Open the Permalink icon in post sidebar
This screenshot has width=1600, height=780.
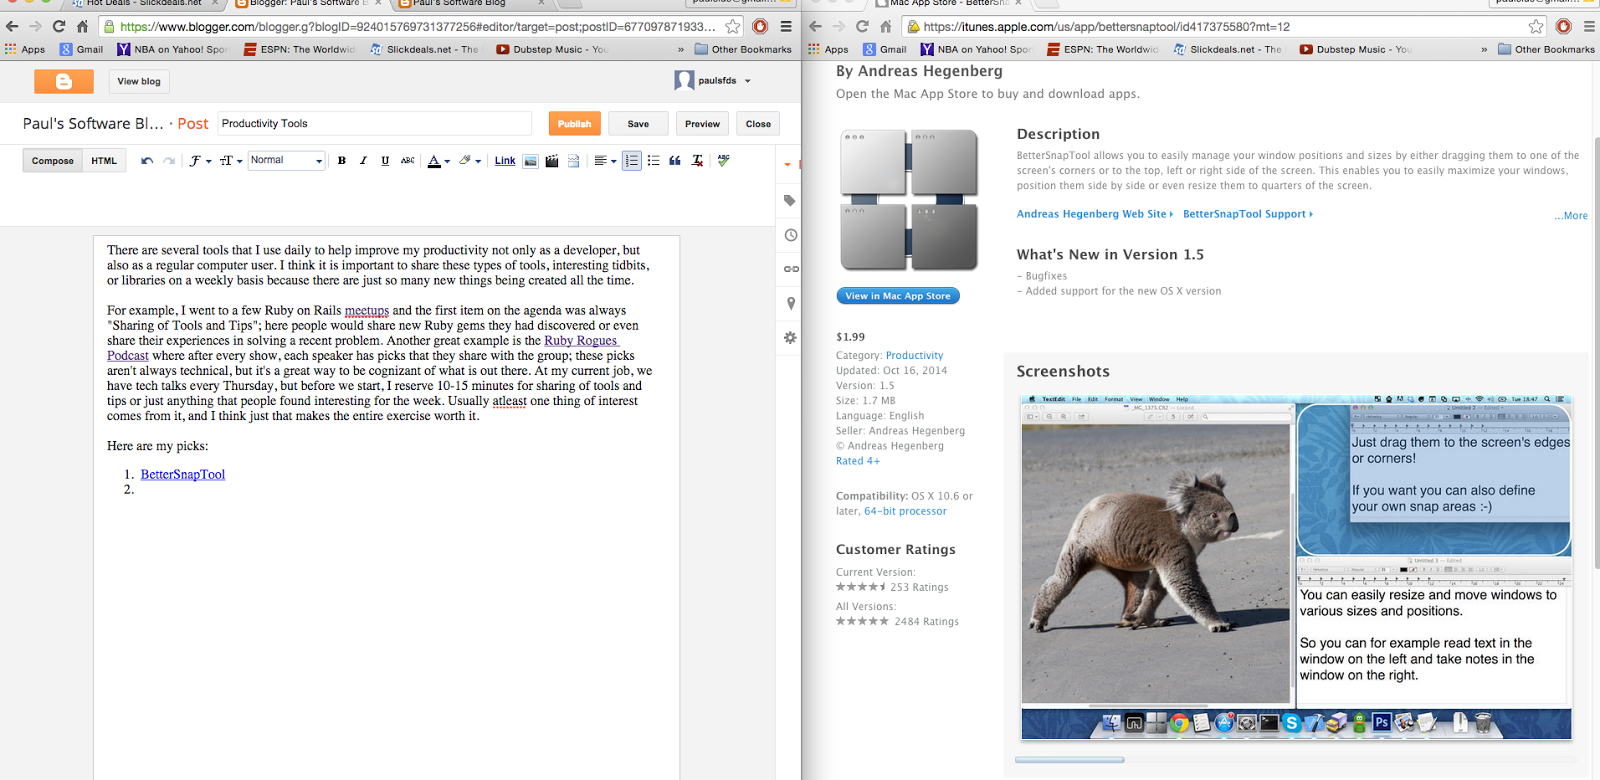[790, 269]
